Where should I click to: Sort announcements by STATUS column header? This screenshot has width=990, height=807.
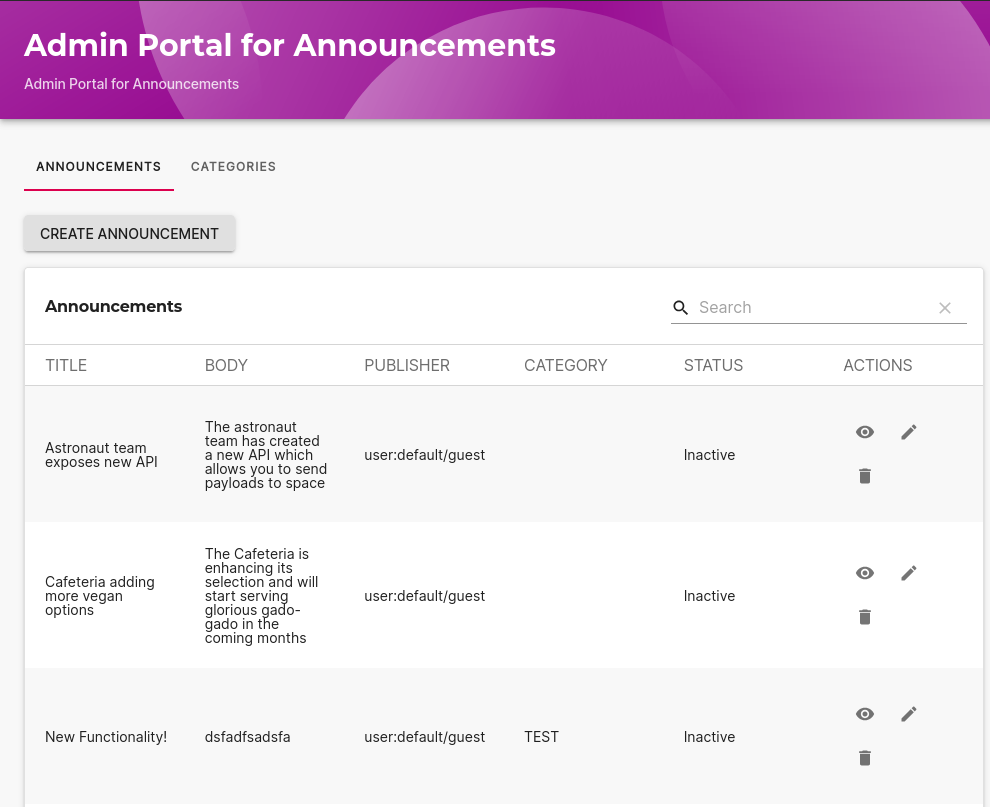point(713,365)
